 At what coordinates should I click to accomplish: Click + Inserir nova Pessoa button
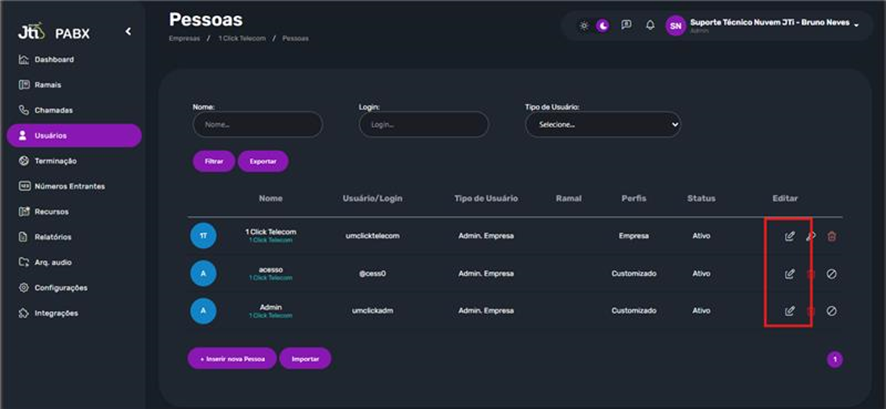tap(232, 358)
